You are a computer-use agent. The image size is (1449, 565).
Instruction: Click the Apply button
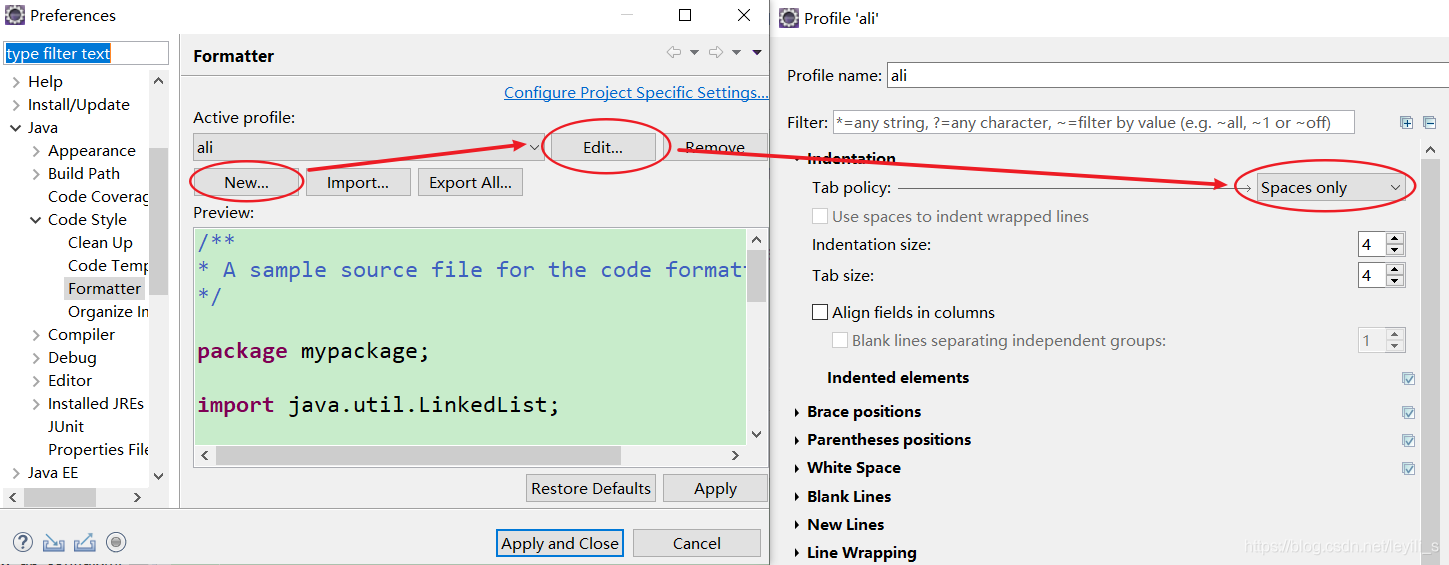coord(715,488)
